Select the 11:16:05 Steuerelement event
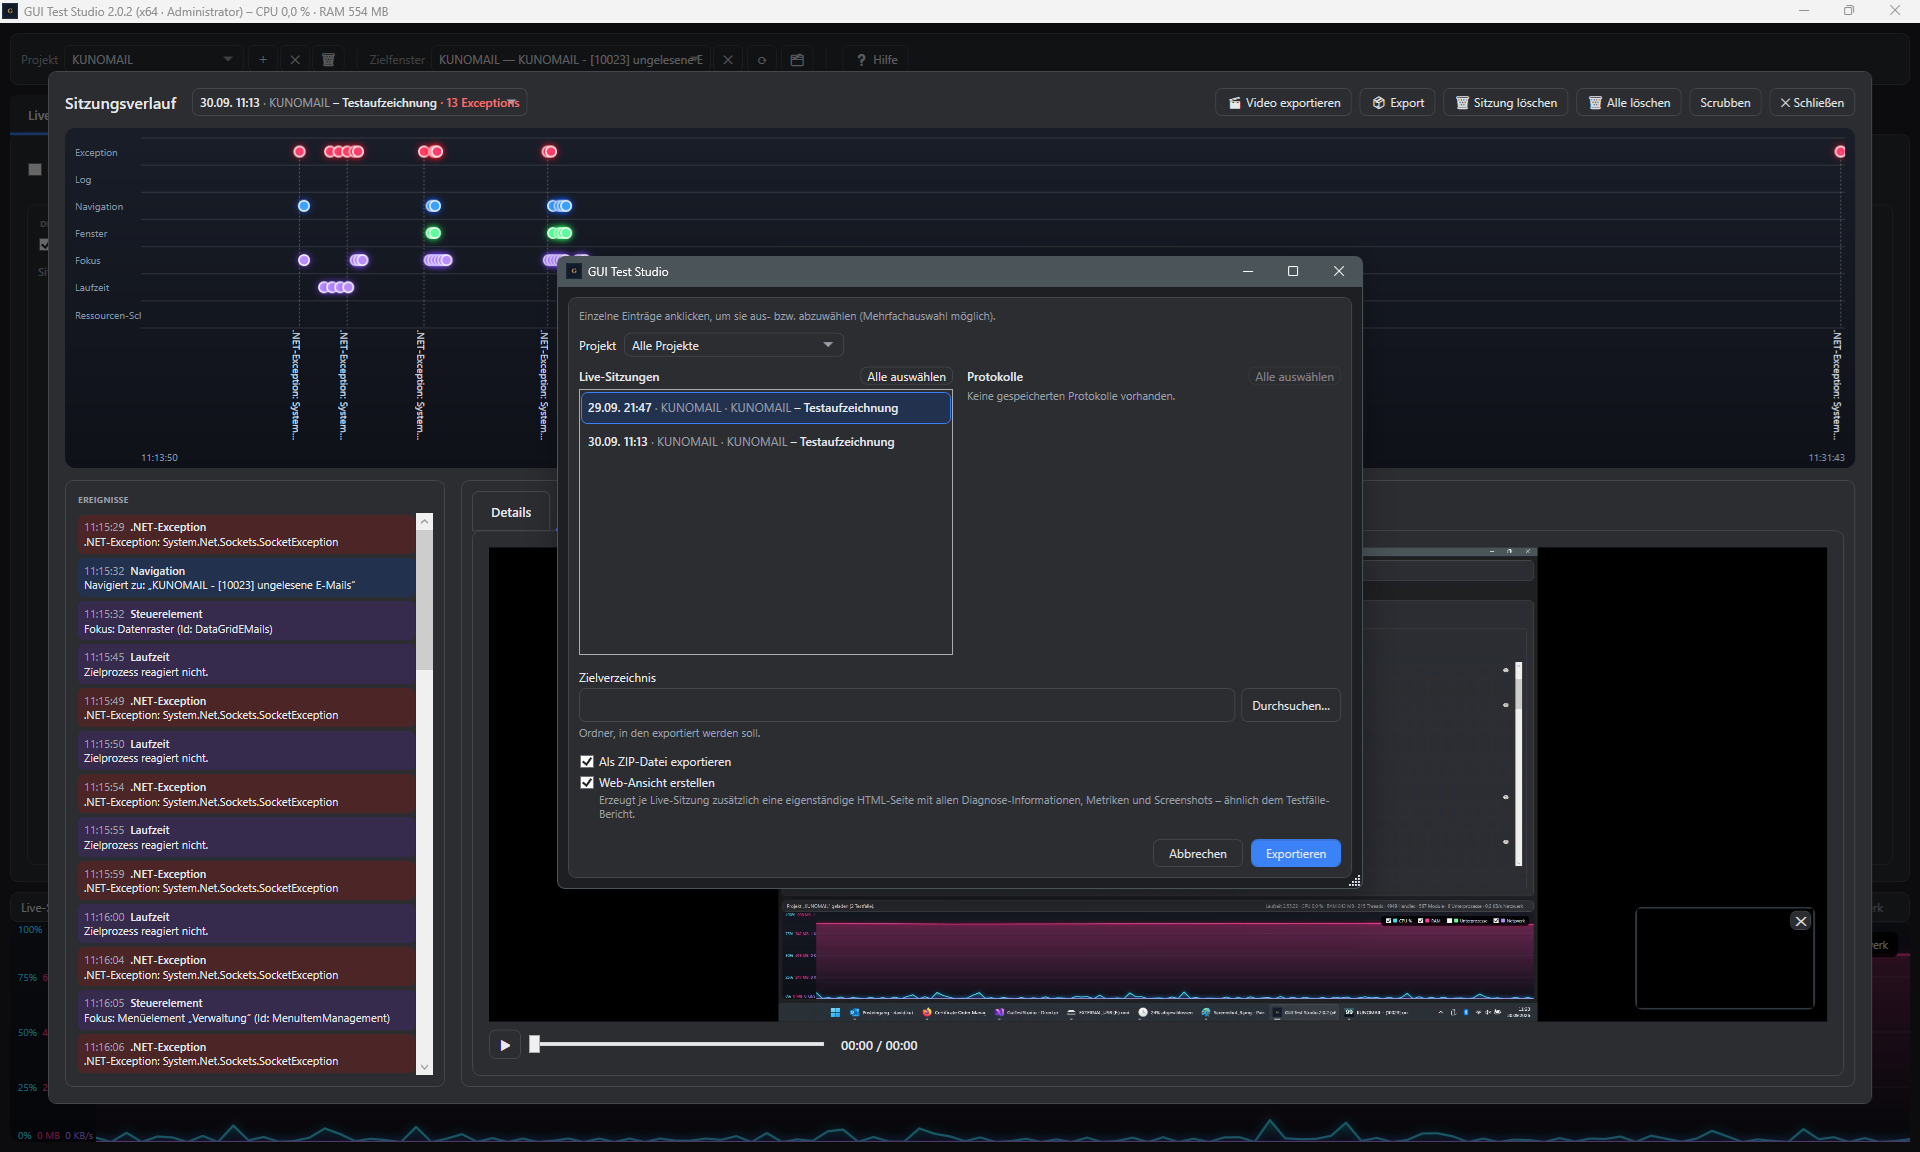Image resolution: width=1920 pixels, height=1152 pixels. [247, 1010]
